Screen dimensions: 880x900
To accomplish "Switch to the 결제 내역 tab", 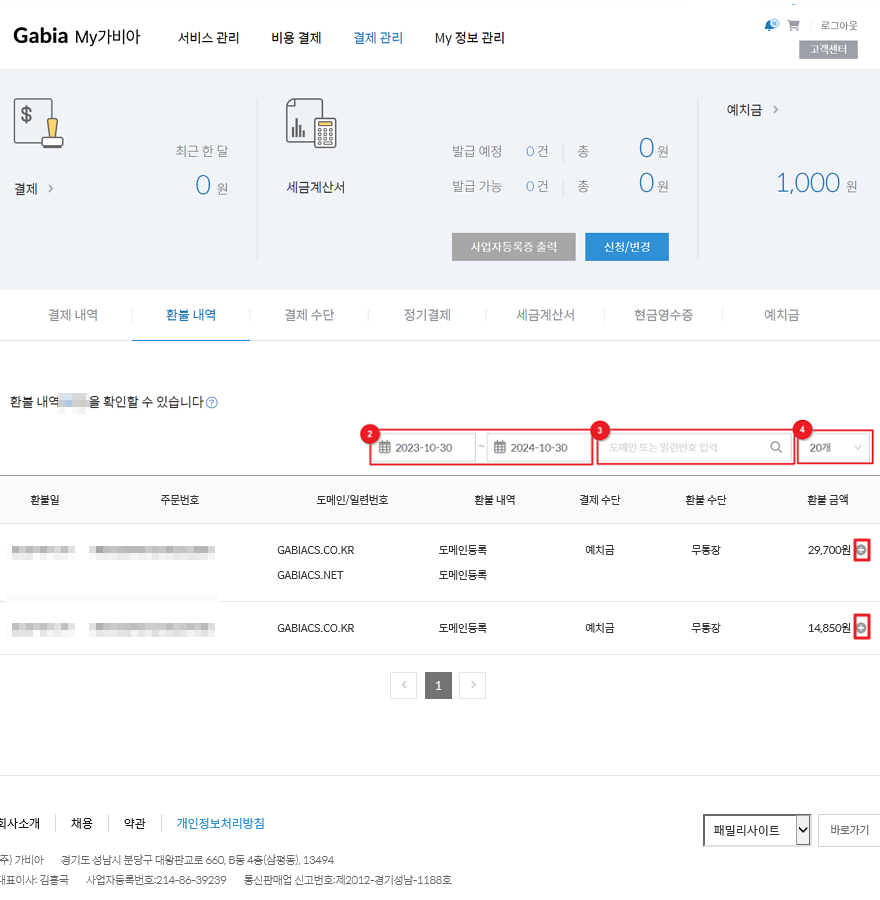I will click(x=73, y=315).
